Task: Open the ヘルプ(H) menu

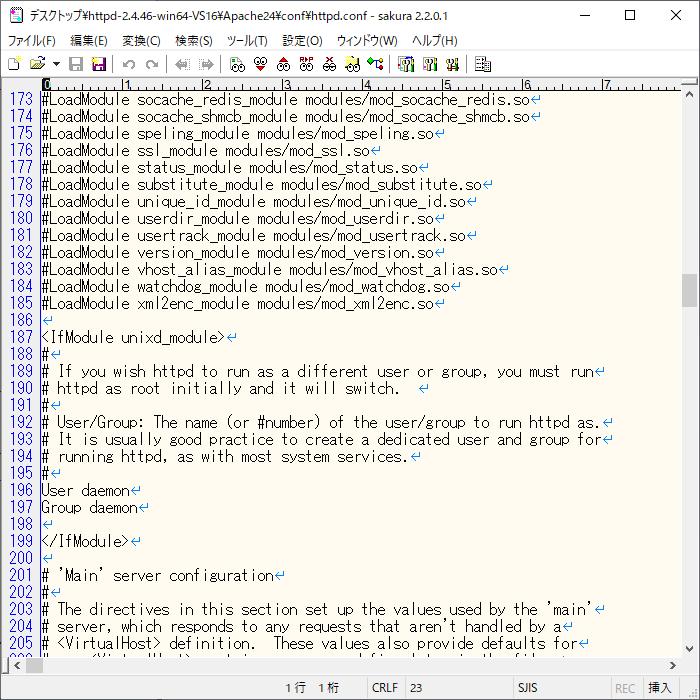Action: (435, 40)
